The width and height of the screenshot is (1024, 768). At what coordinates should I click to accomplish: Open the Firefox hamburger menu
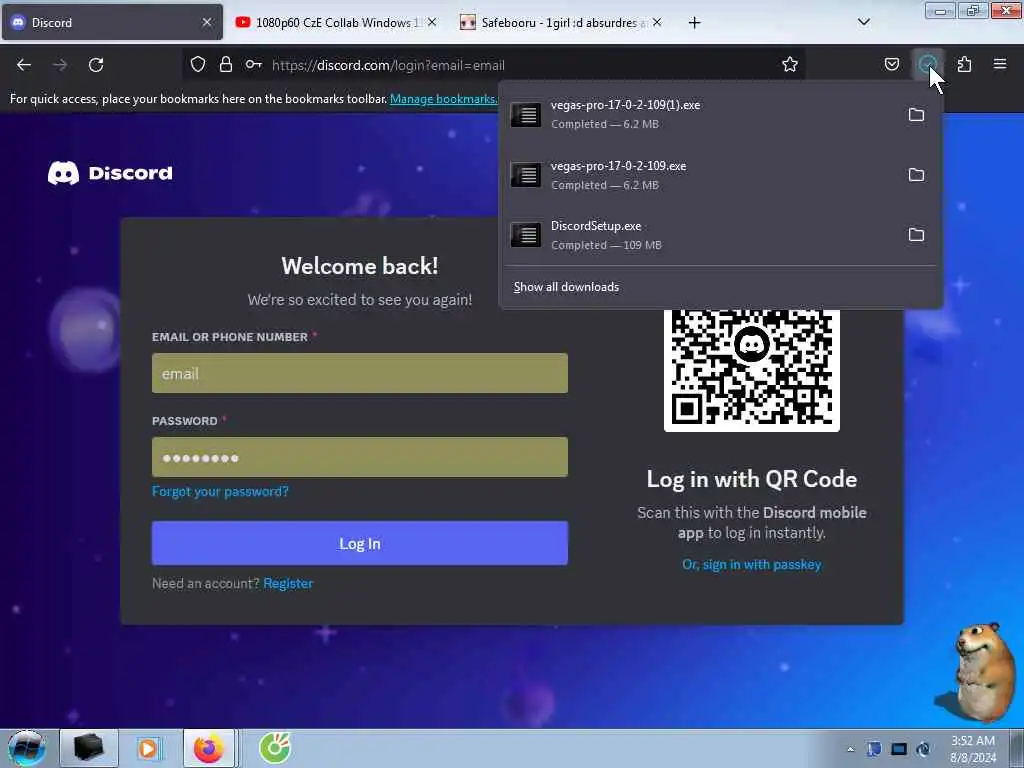pyautogui.click(x=1000, y=64)
